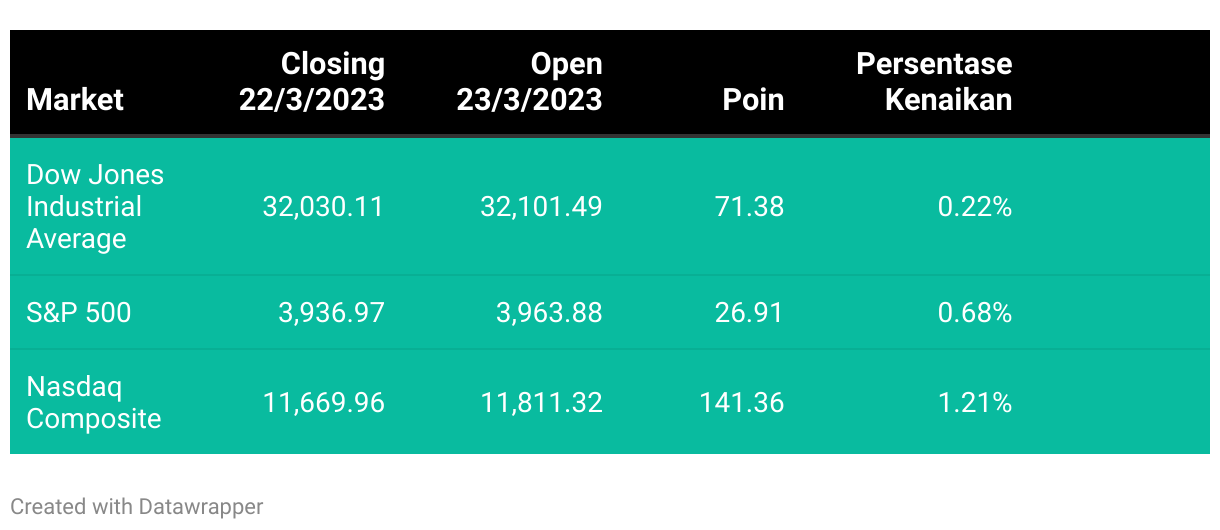1220x530 pixels.
Task: Select the 0.68% percentage cell
Action: pyautogui.click(x=975, y=313)
